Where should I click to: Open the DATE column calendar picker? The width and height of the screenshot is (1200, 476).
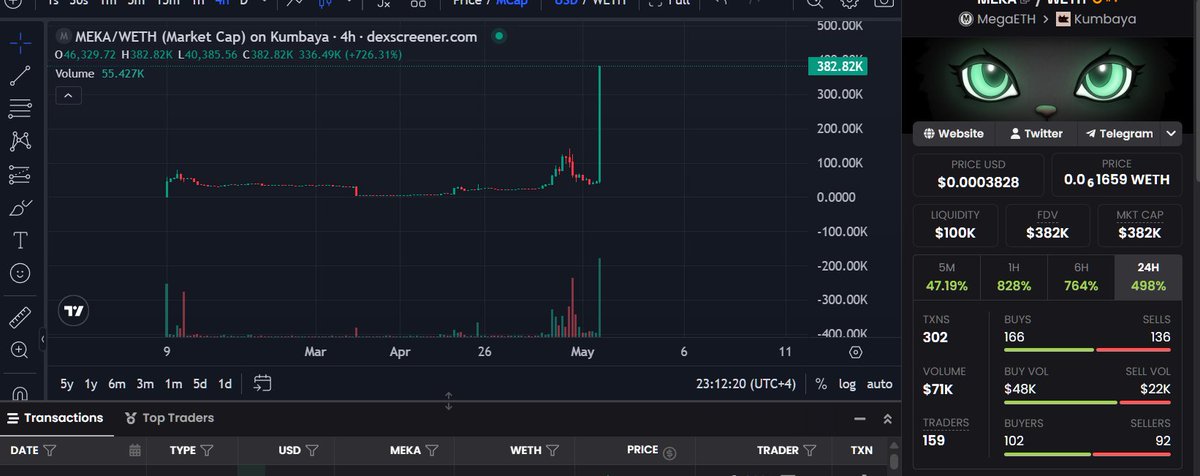(136, 451)
